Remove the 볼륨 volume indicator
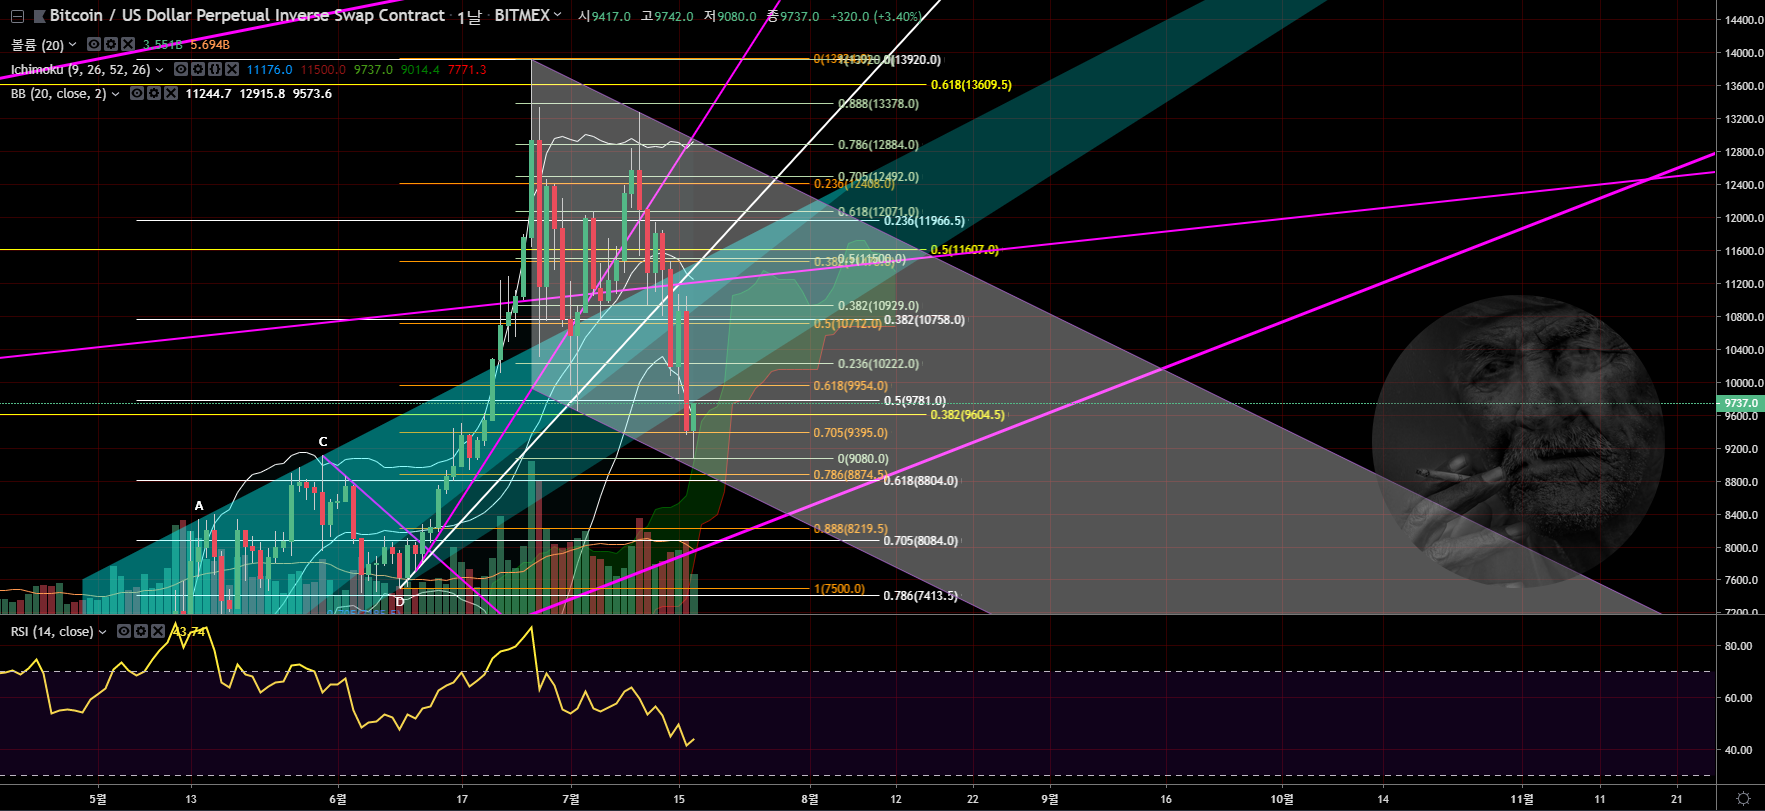The width and height of the screenshot is (1765, 811). 127,44
